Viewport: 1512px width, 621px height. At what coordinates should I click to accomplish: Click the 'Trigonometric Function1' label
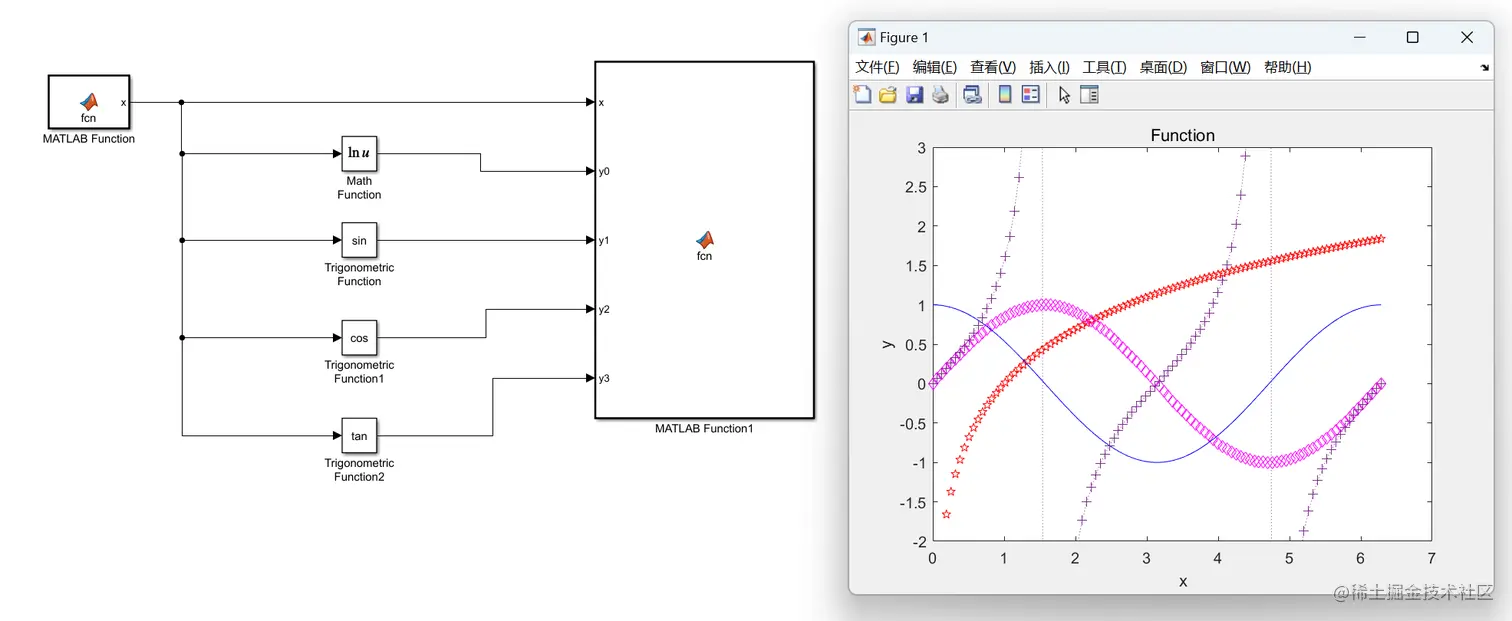pos(359,372)
